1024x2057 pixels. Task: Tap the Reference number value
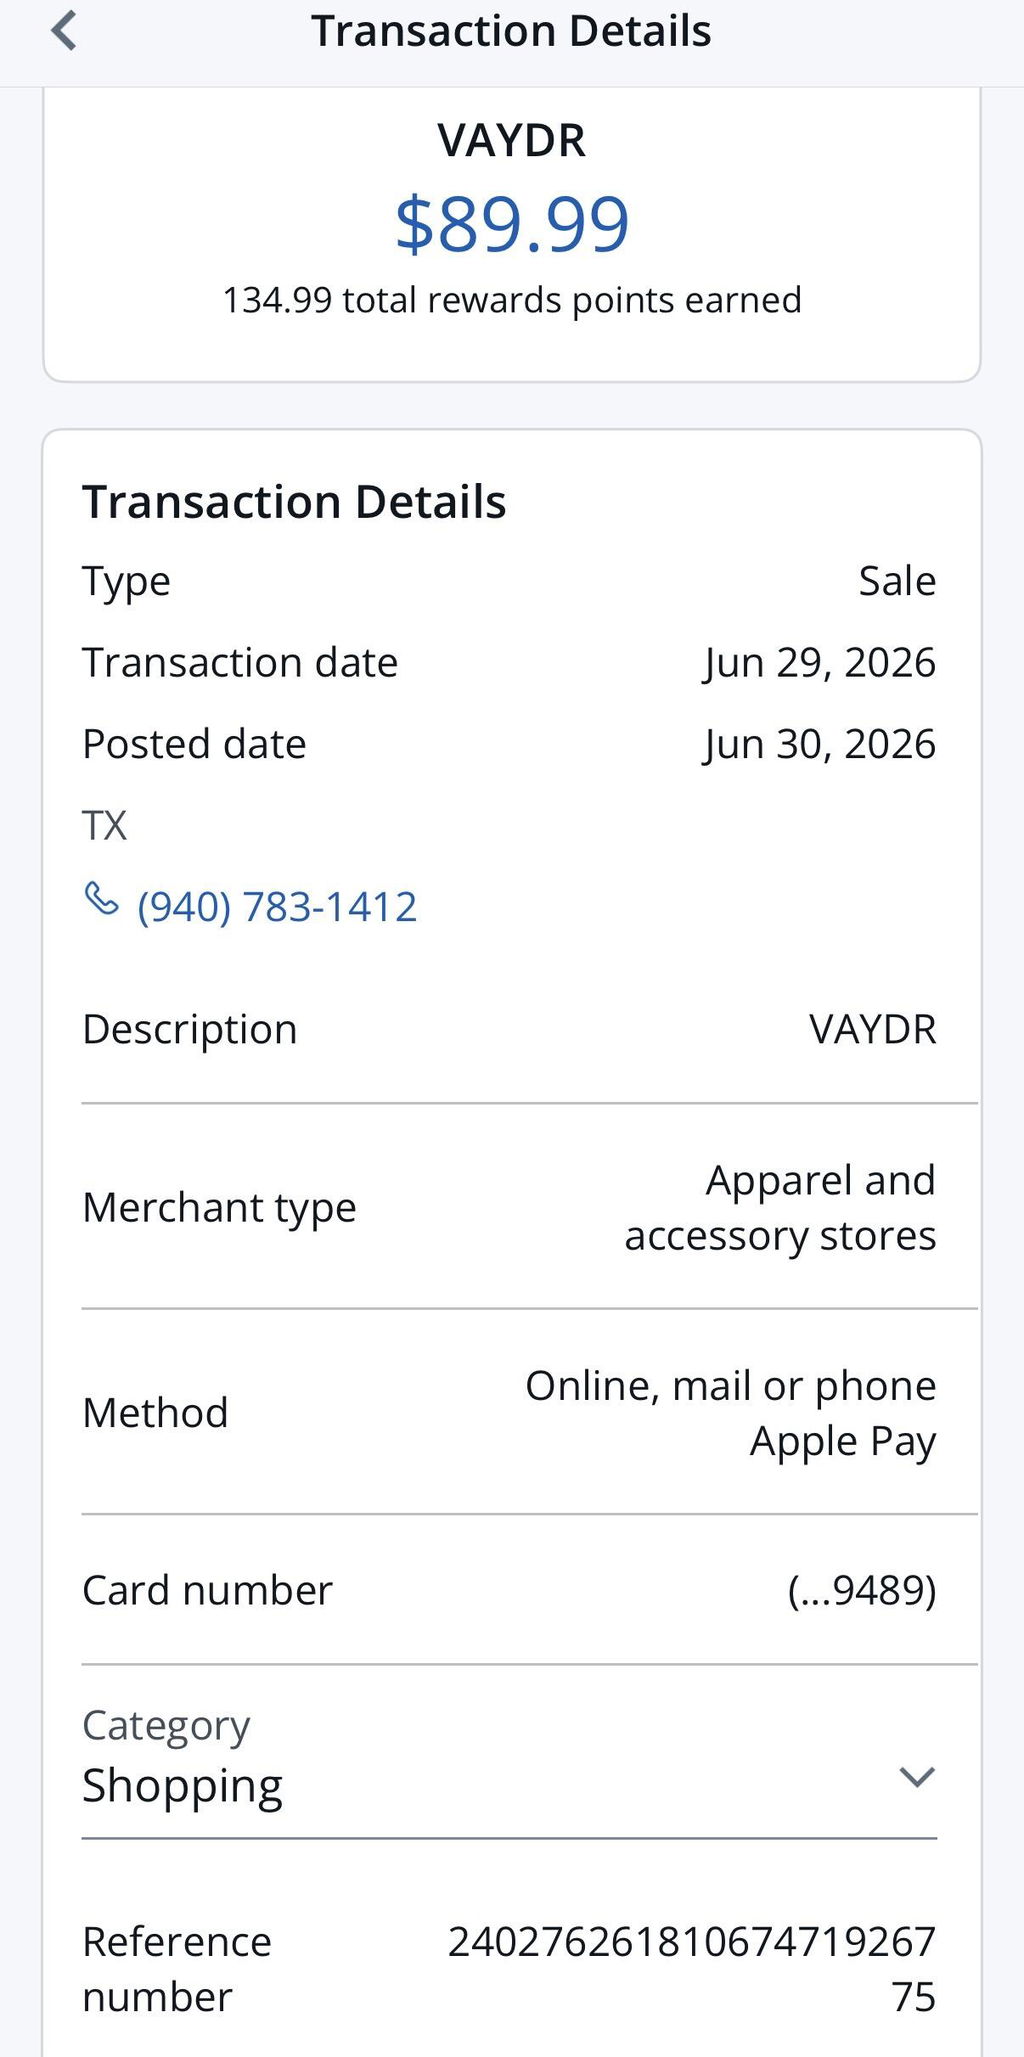[x=692, y=1969]
